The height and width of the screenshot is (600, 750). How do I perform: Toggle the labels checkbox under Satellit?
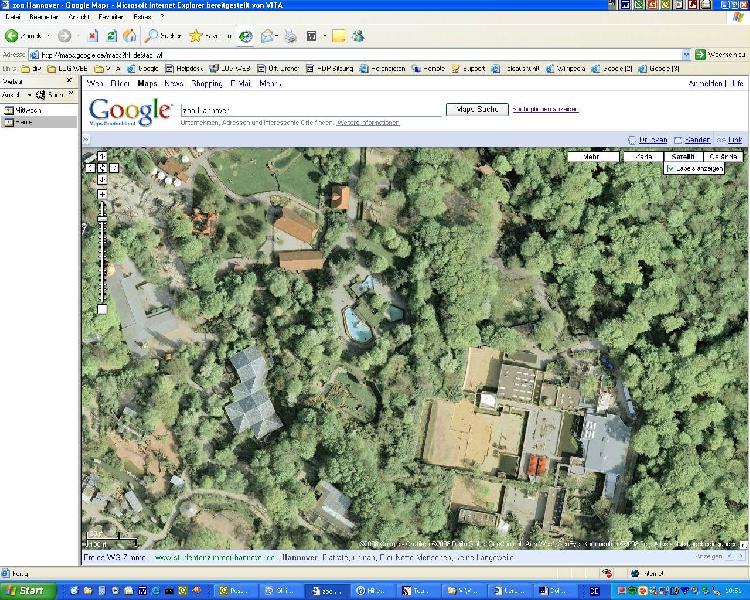(670, 169)
